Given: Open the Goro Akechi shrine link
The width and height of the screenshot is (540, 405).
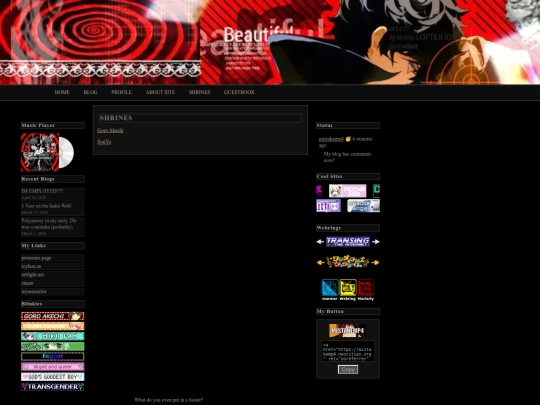Looking at the screenshot, I should pyautogui.click(x=110, y=130).
